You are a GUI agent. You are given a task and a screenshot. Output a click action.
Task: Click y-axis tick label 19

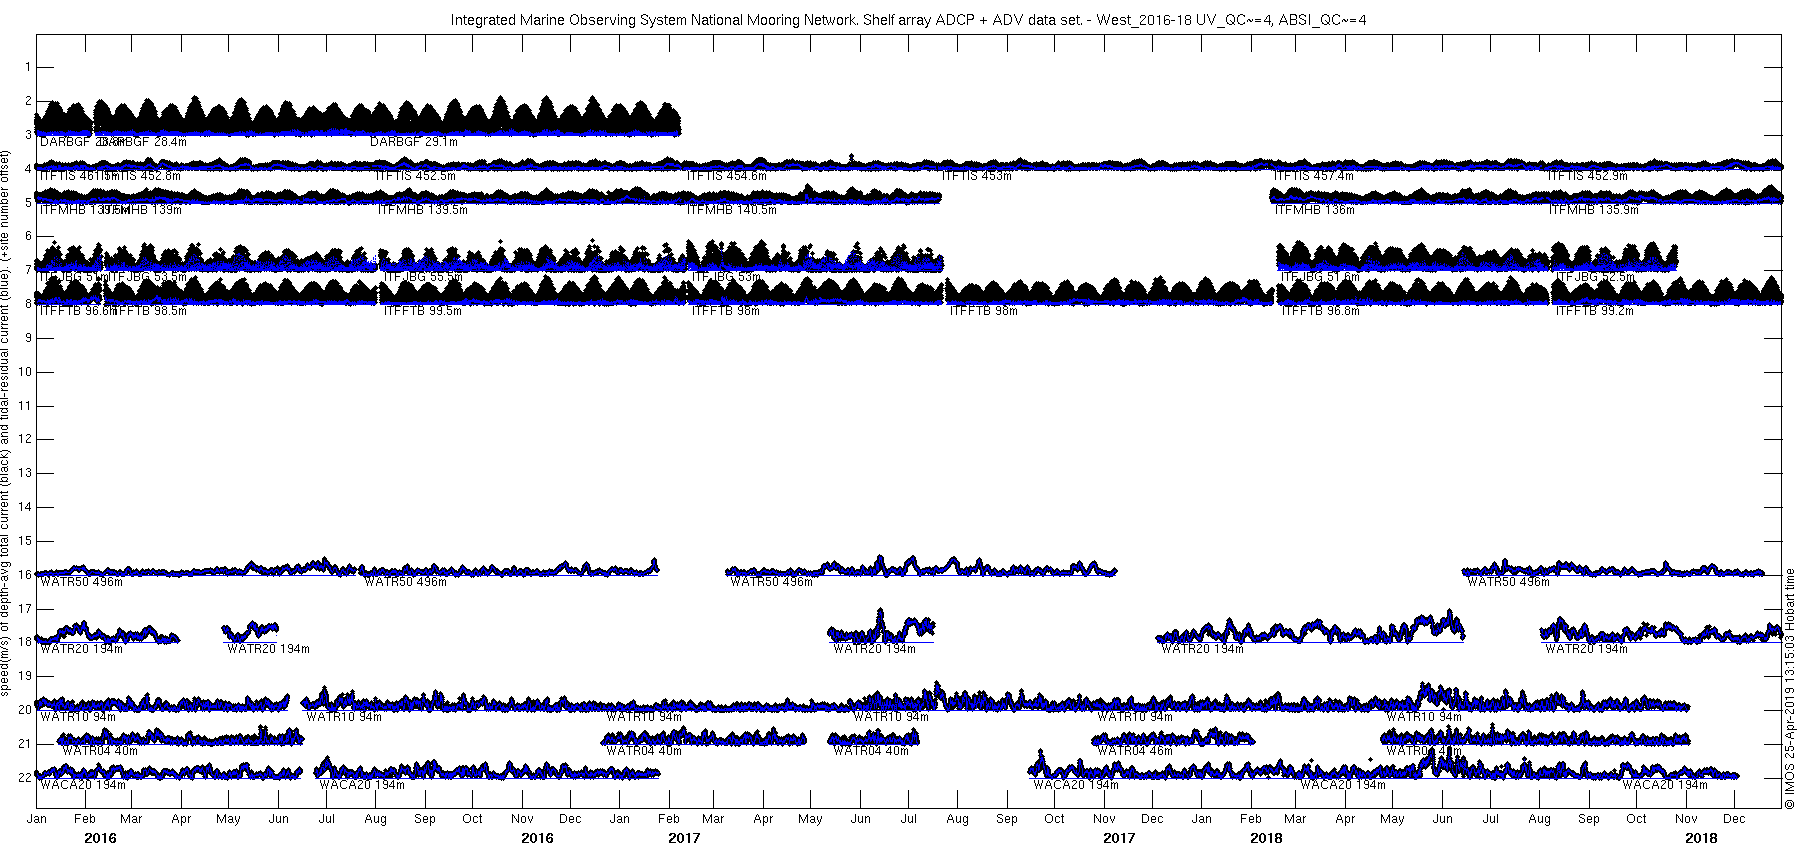pyautogui.click(x=25, y=676)
